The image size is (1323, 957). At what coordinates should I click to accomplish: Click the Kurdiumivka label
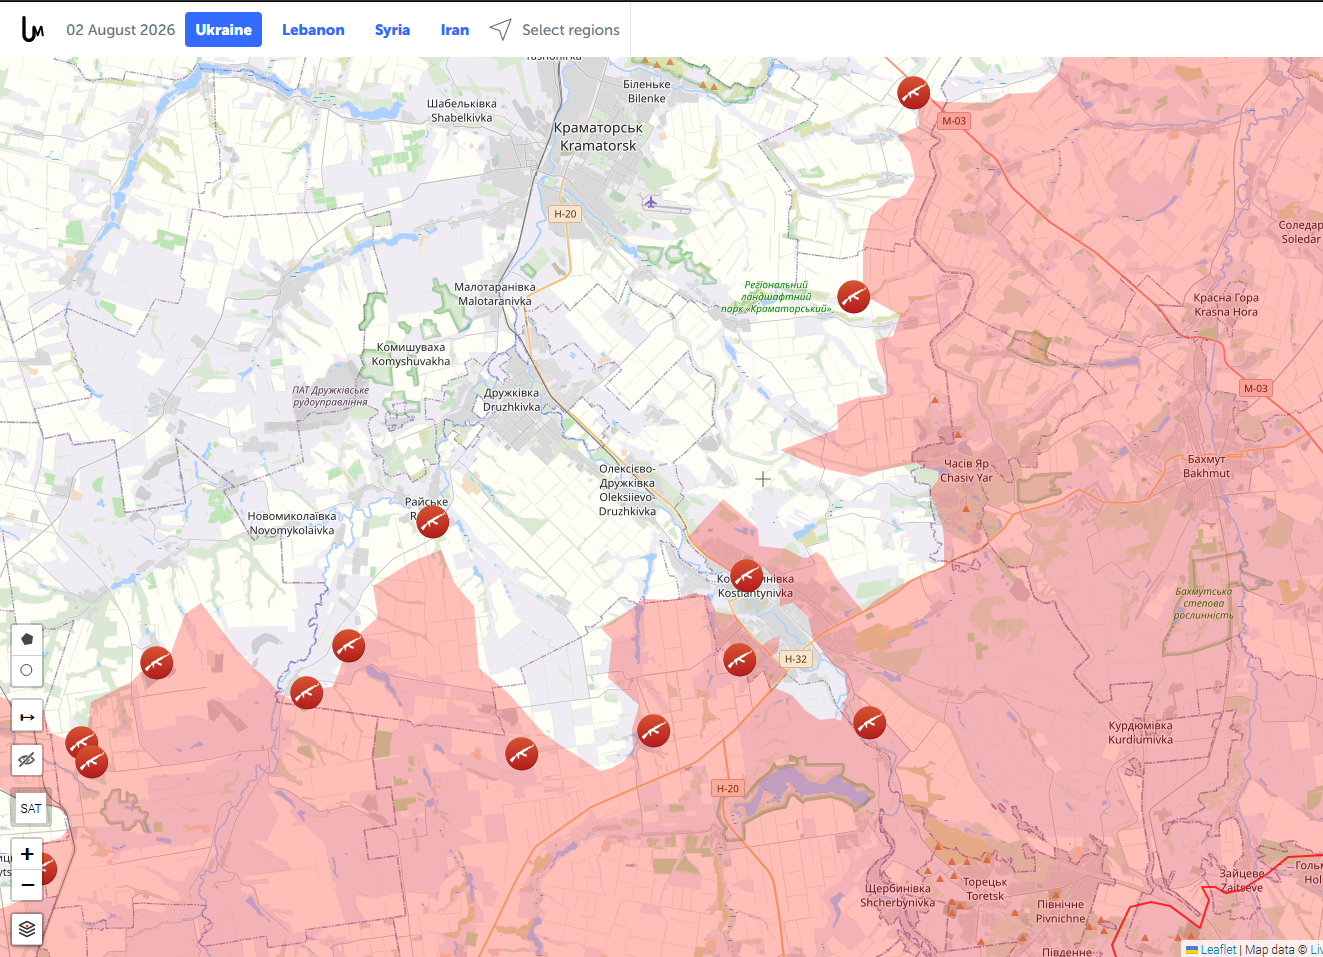1140,733
